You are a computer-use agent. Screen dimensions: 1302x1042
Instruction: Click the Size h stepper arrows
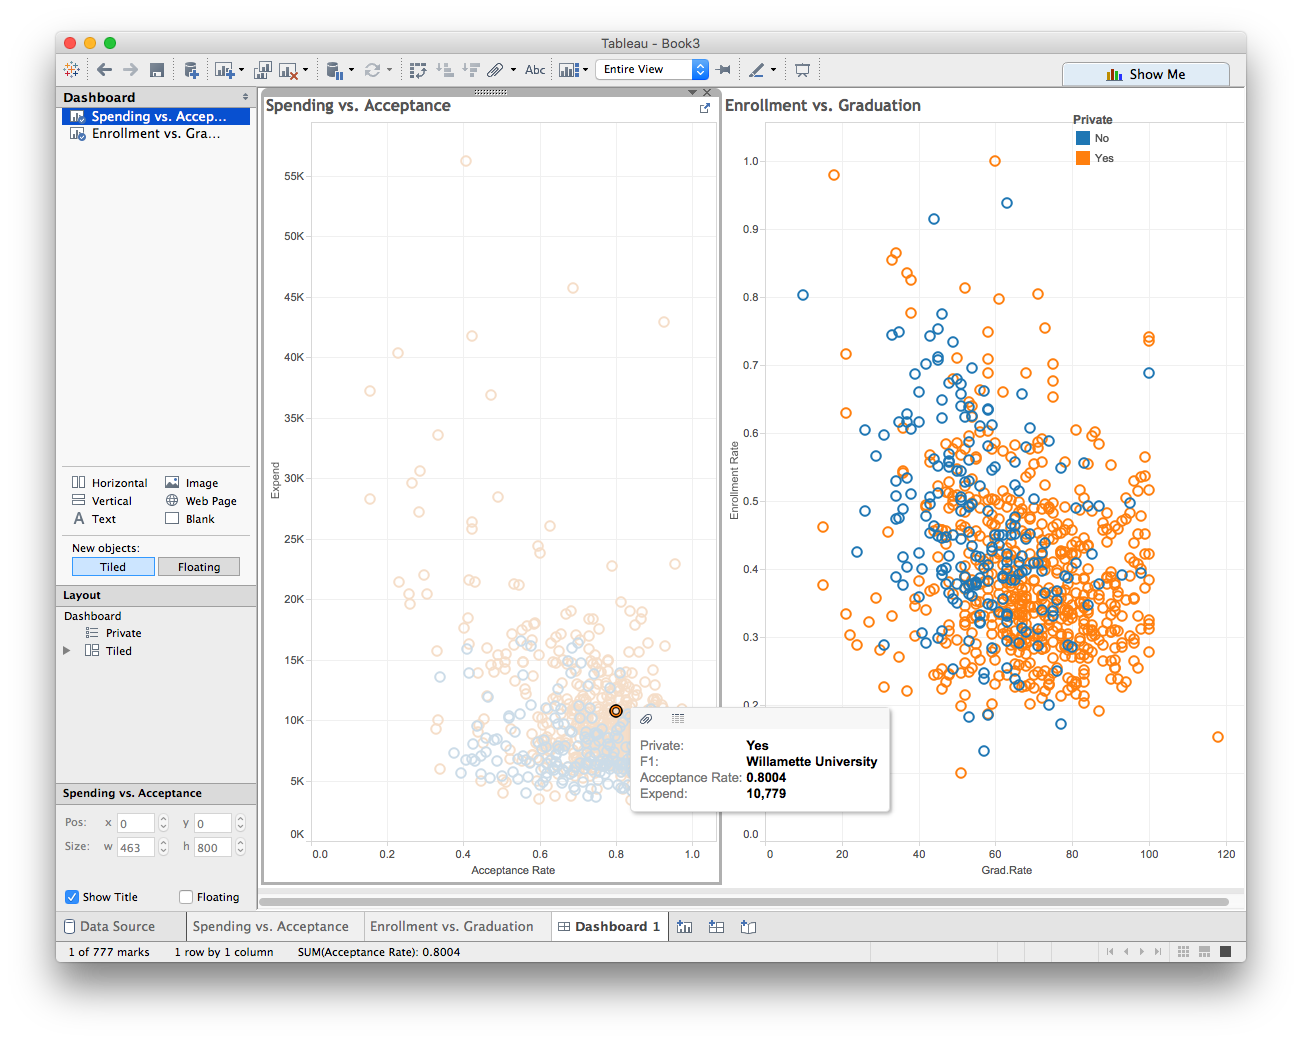click(240, 847)
